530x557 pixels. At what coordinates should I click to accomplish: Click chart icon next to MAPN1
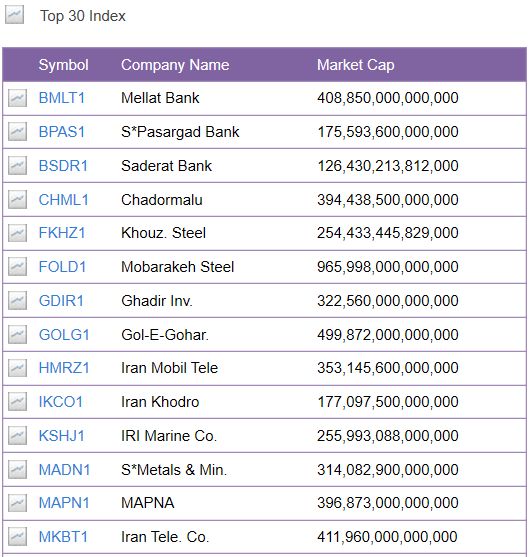17,503
